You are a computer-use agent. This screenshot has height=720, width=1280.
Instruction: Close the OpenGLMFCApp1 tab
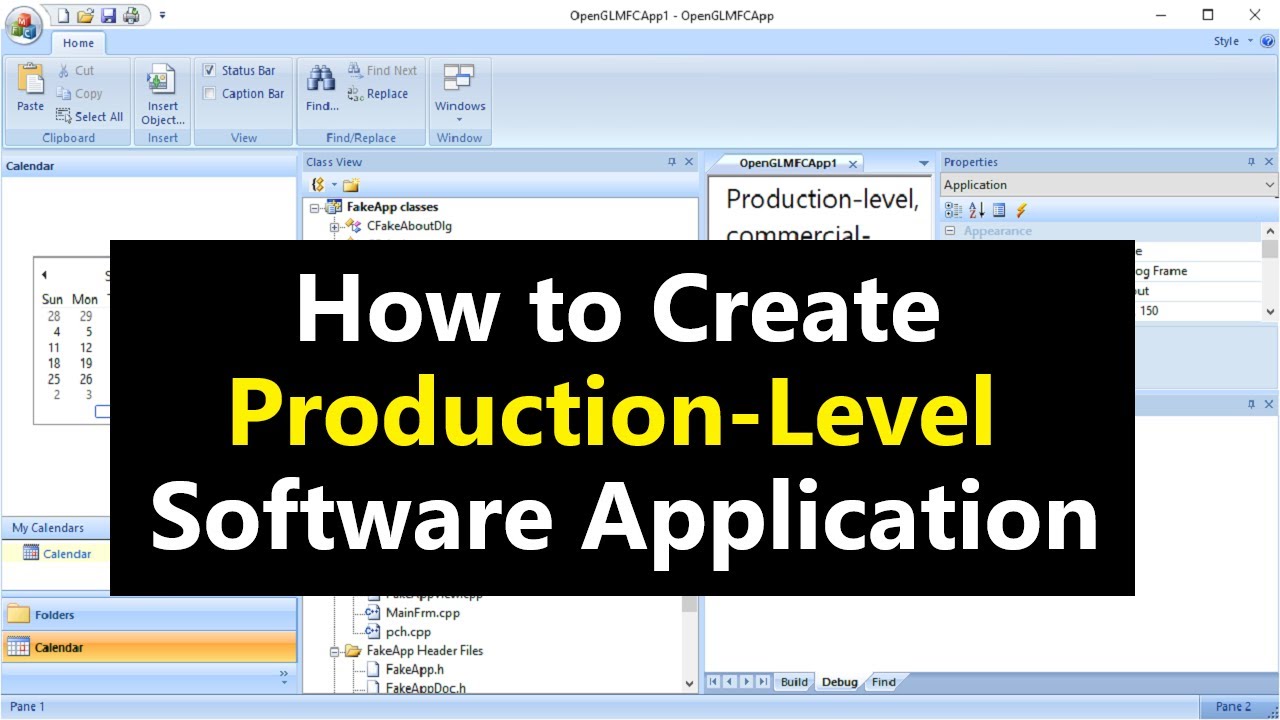coord(852,163)
